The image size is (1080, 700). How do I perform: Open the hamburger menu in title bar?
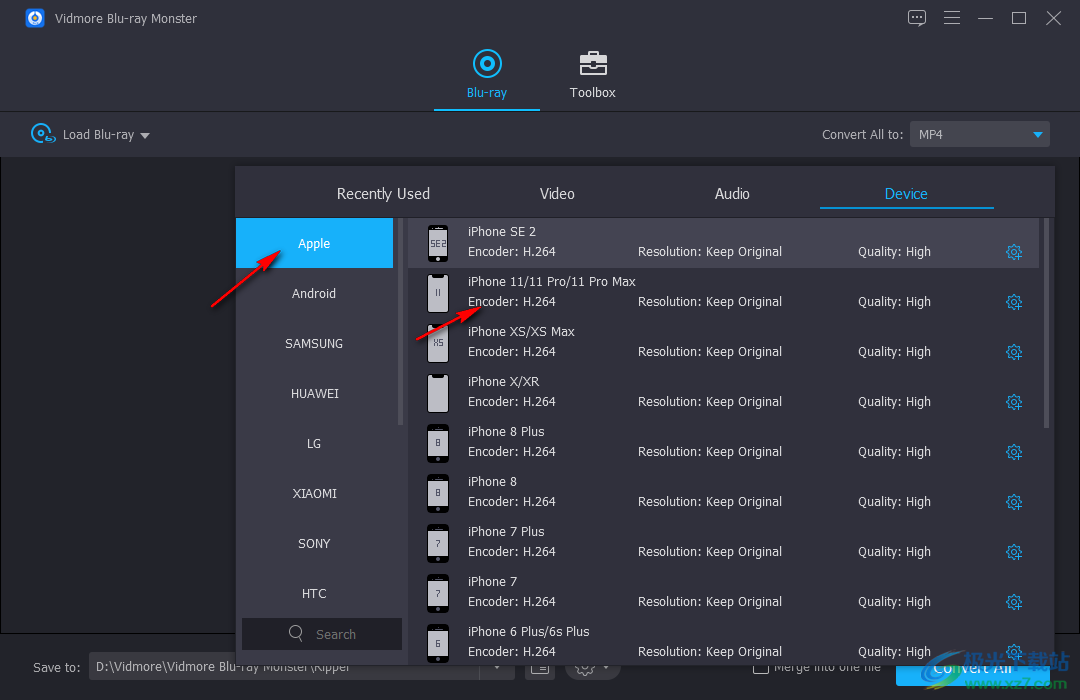point(952,18)
